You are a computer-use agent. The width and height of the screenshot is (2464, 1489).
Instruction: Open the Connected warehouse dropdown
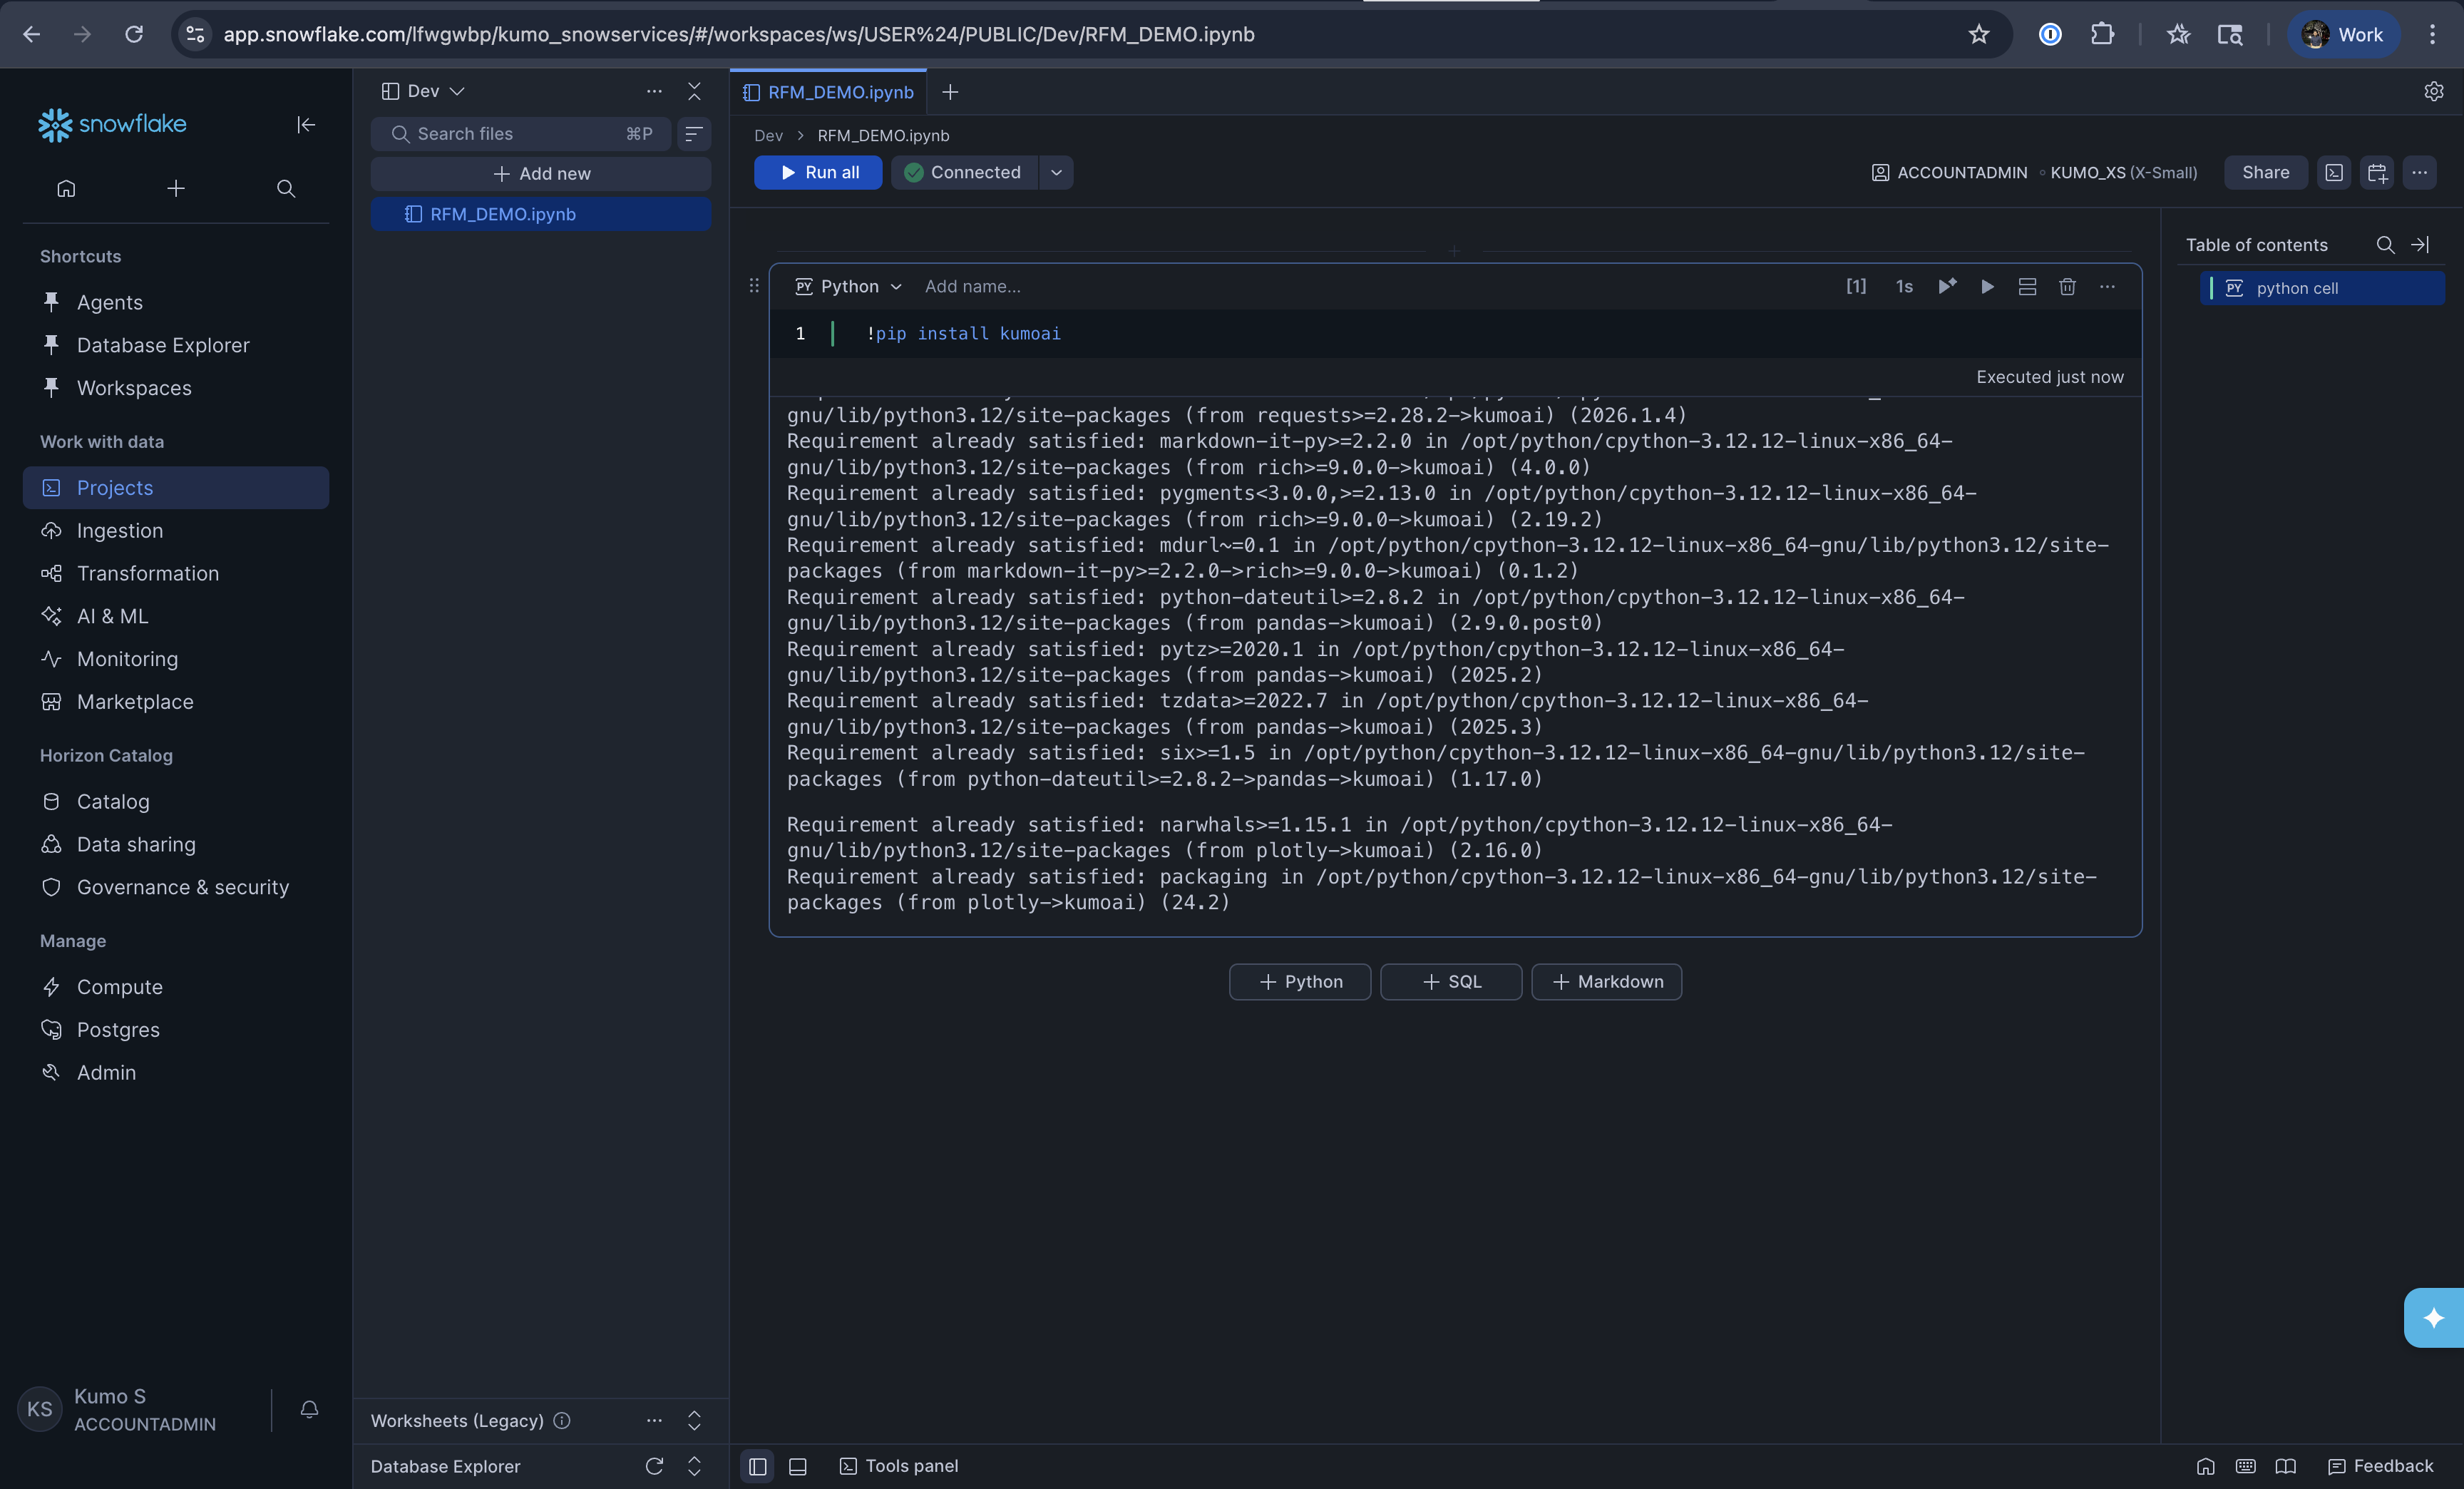point(1056,172)
